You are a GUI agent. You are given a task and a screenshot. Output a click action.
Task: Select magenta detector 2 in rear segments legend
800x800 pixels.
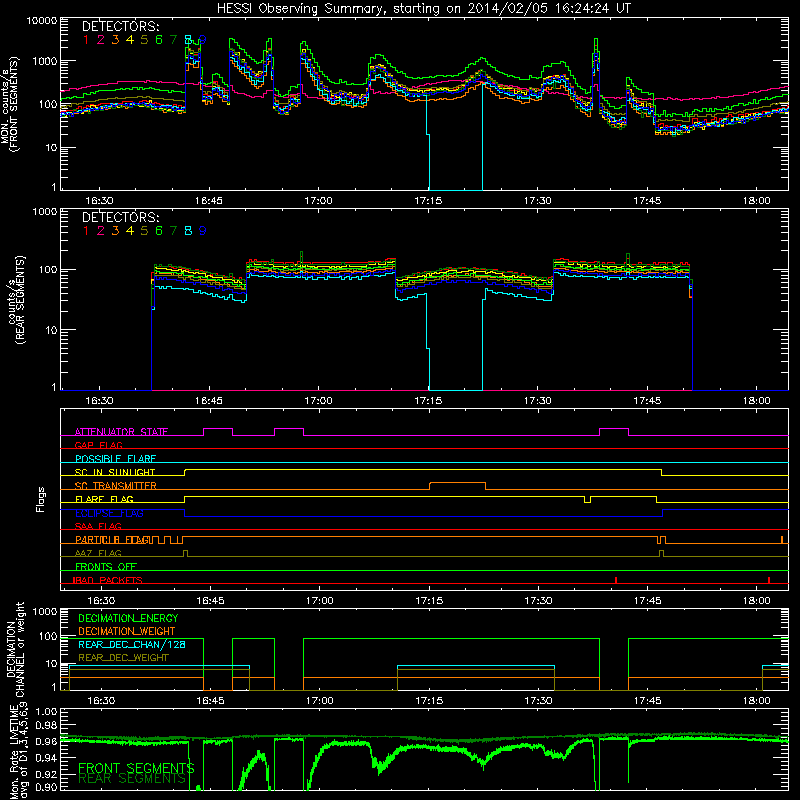[101, 231]
